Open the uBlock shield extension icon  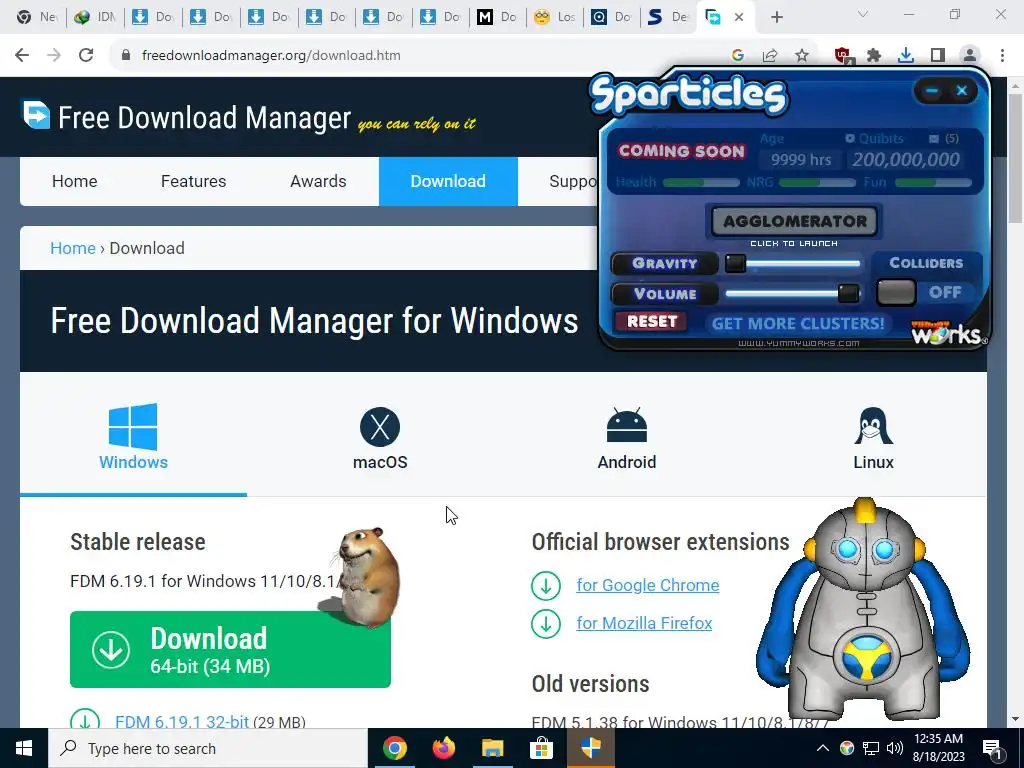pos(843,56)
